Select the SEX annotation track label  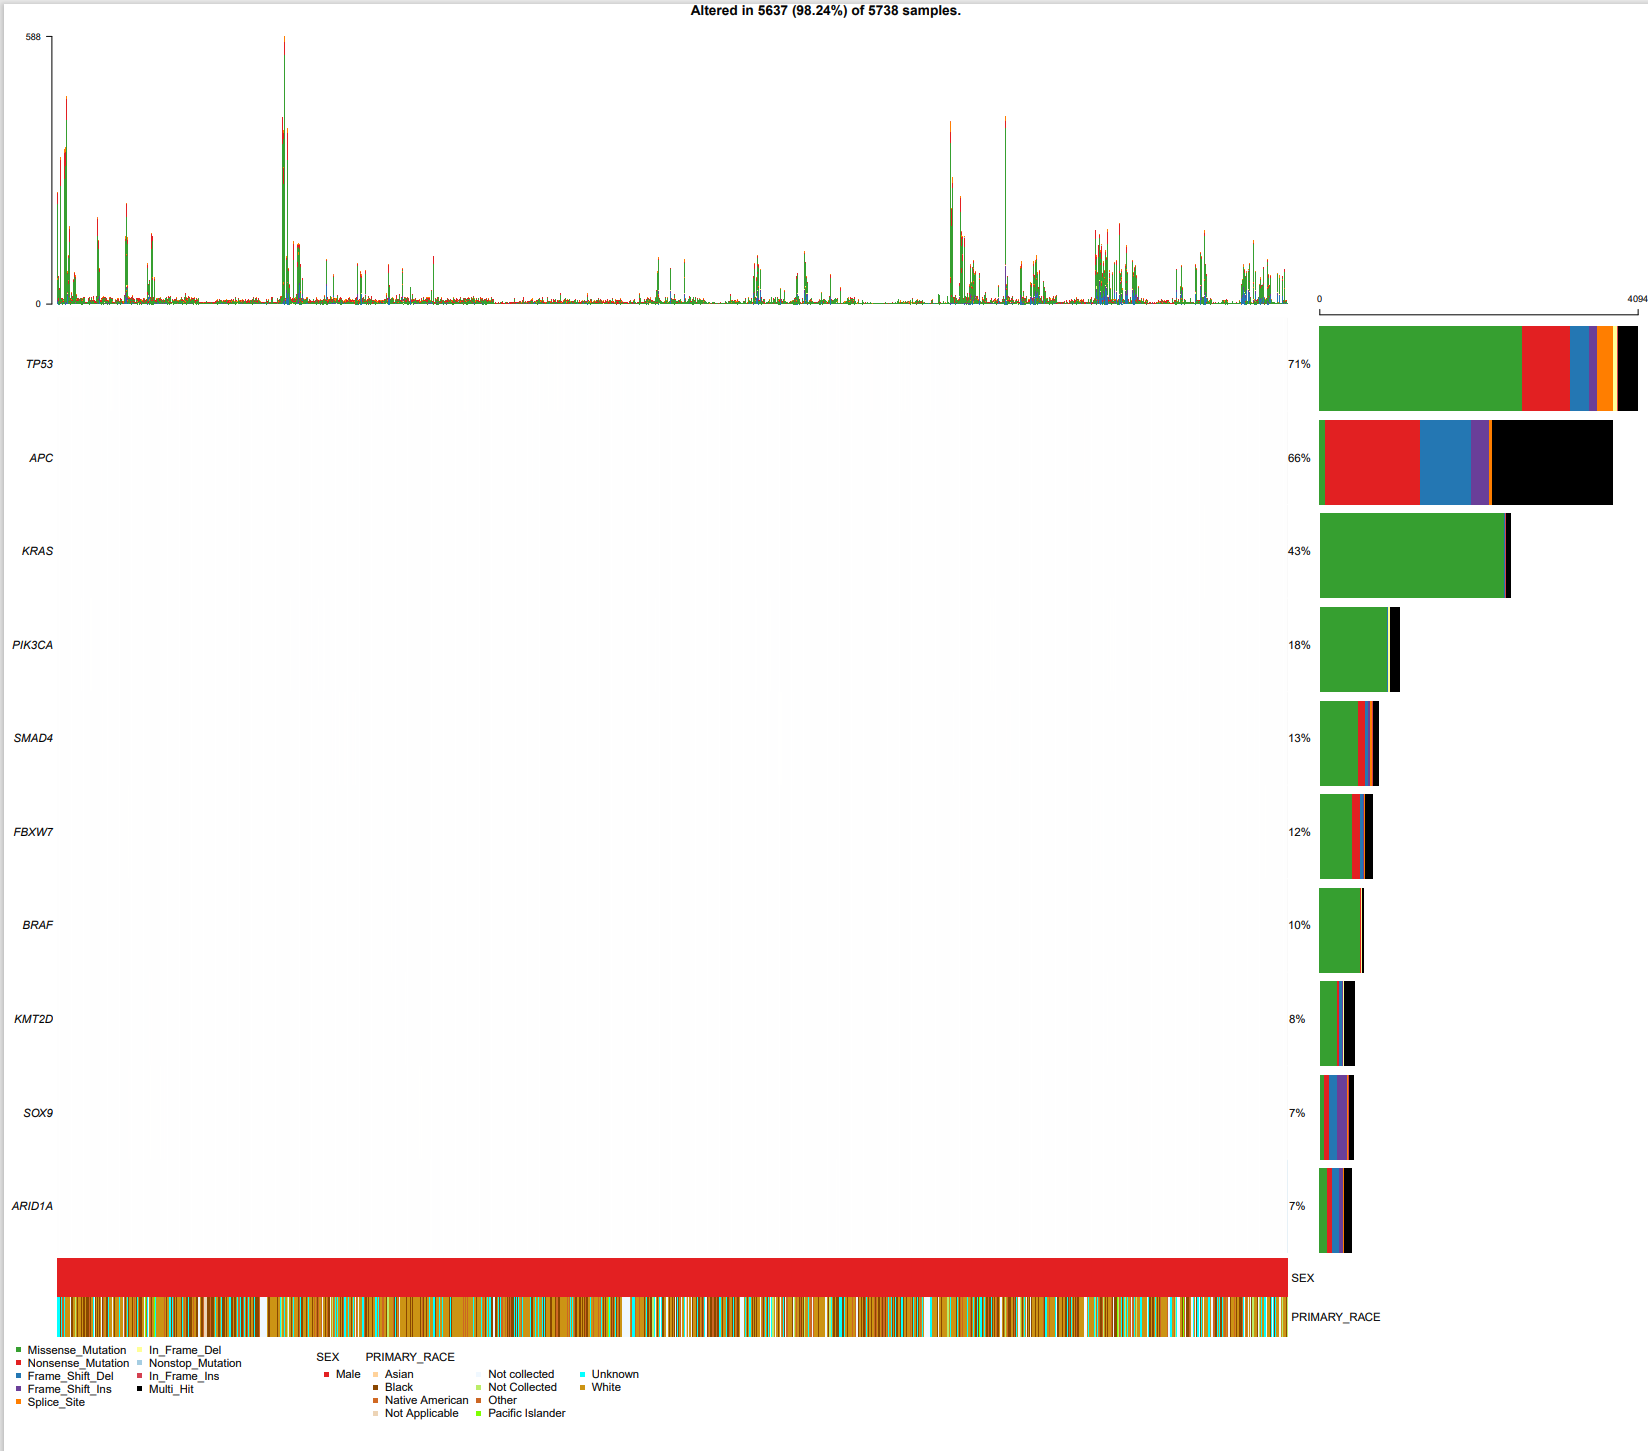1302,1277
